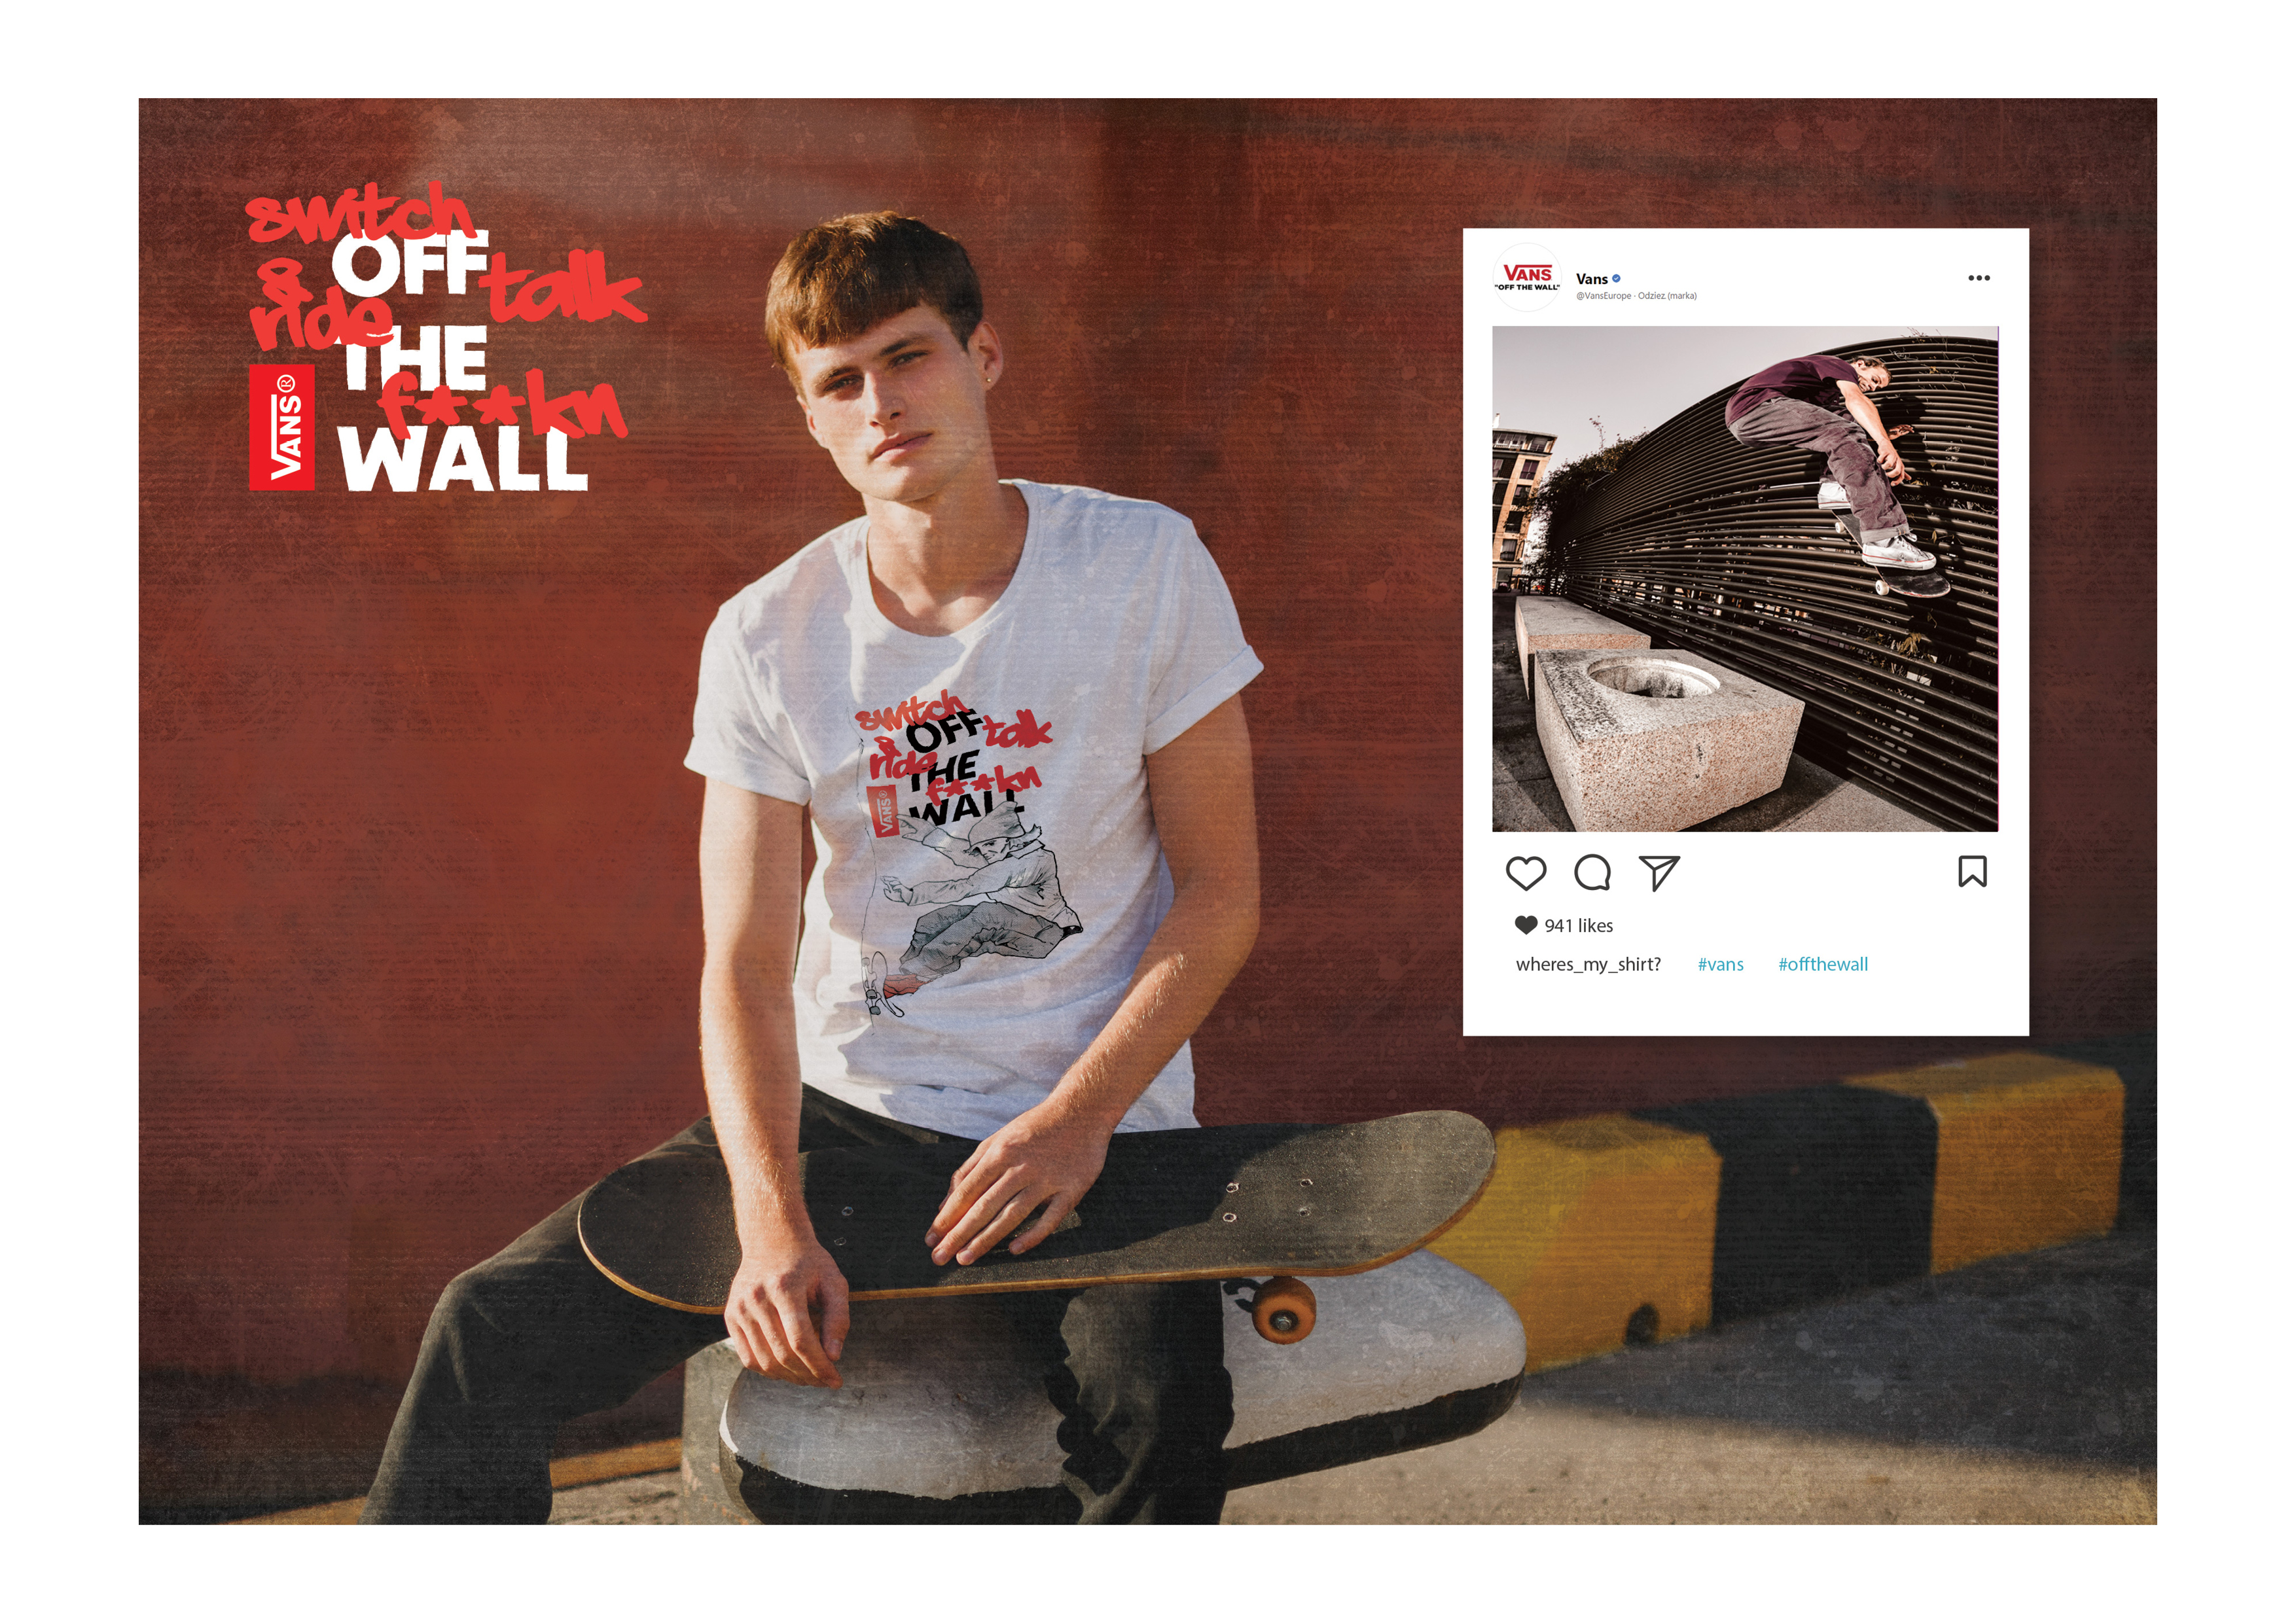Click the red vertical Vans logo on poster
The width and height of the screenshot is (2296, 1623).
(282, 428)
